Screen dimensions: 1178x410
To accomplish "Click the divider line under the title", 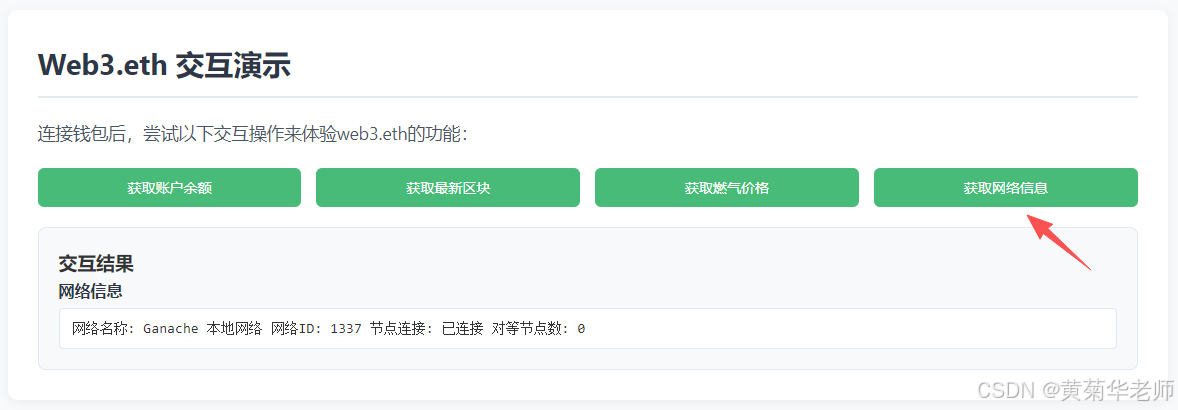I will pyautogui.click(x=587, y=97).
